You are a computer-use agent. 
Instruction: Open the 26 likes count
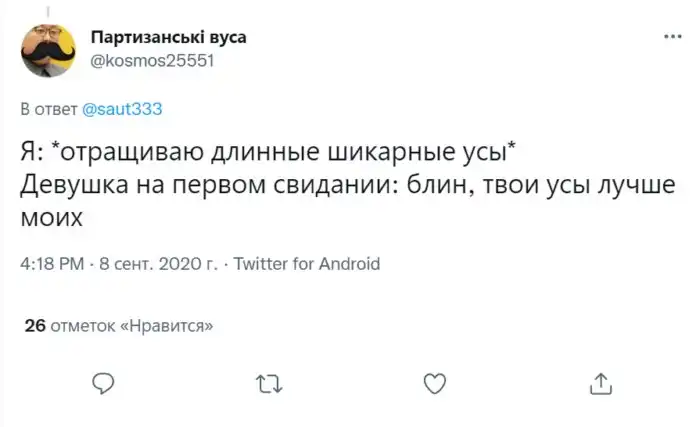coord(33,324)
